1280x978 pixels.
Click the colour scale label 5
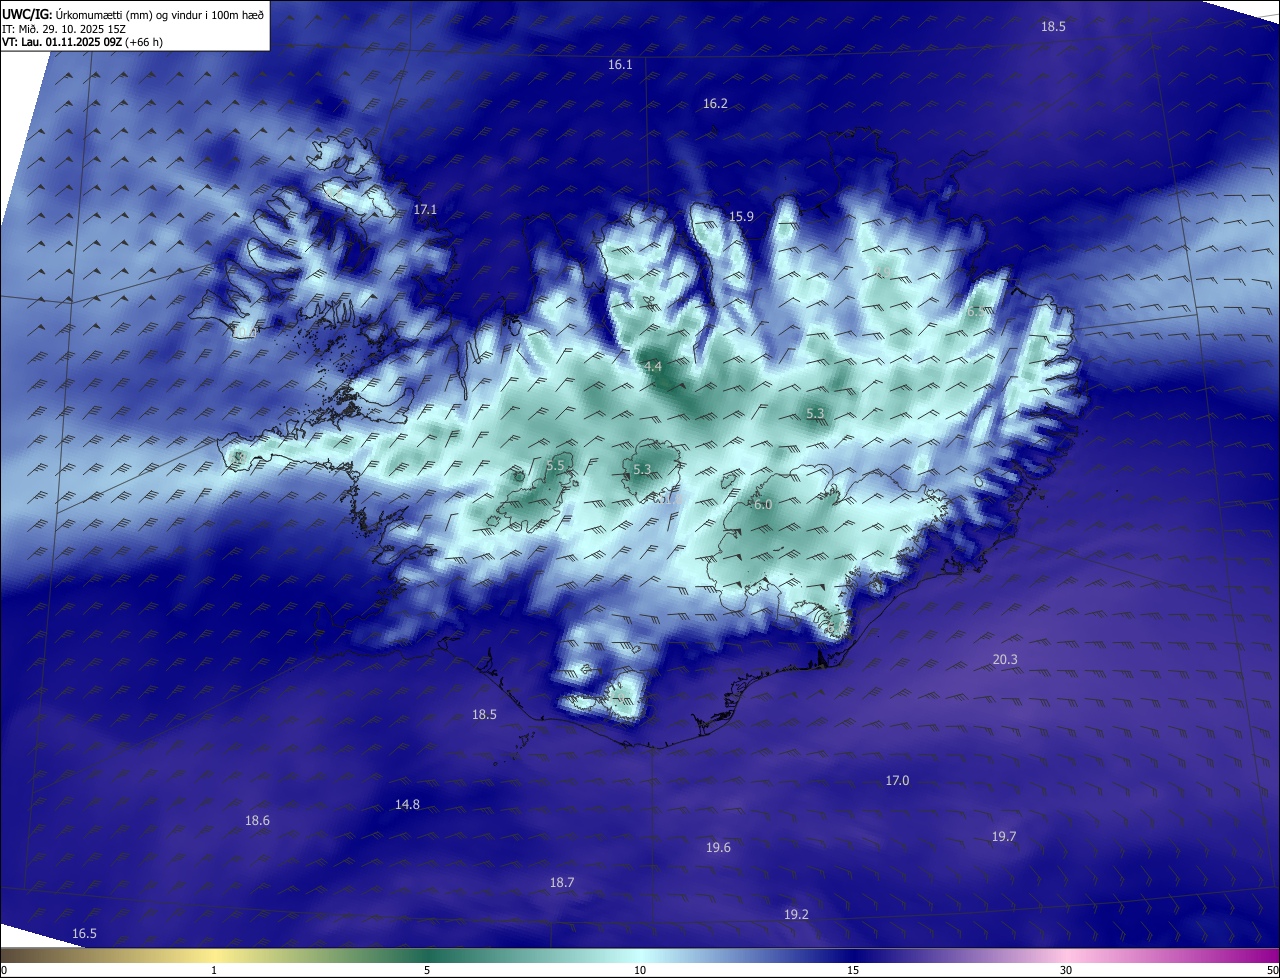click(x=427, y=970)
